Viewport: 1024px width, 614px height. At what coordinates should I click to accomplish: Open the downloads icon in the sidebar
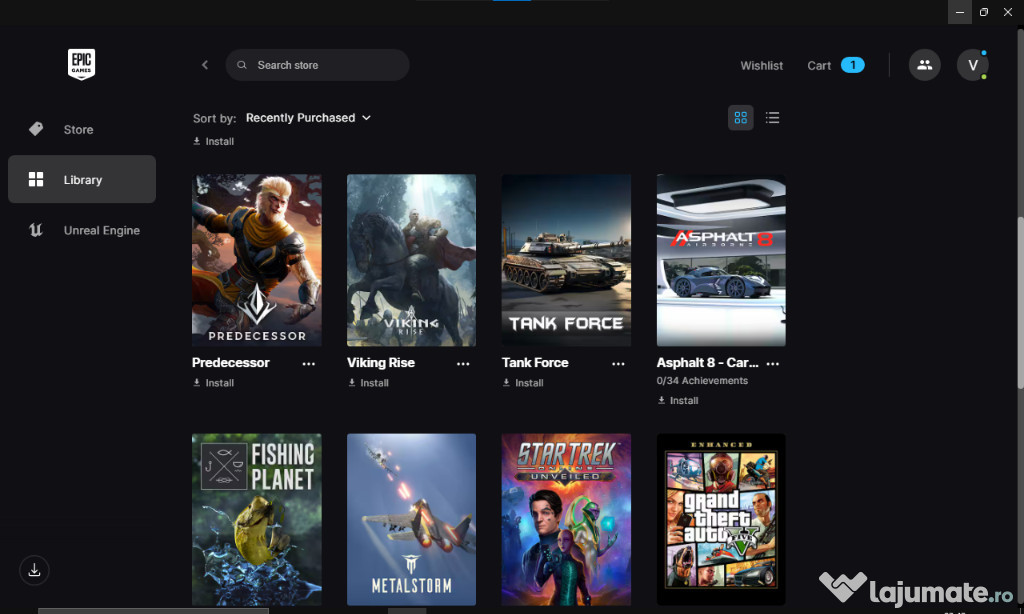point(35,570)
